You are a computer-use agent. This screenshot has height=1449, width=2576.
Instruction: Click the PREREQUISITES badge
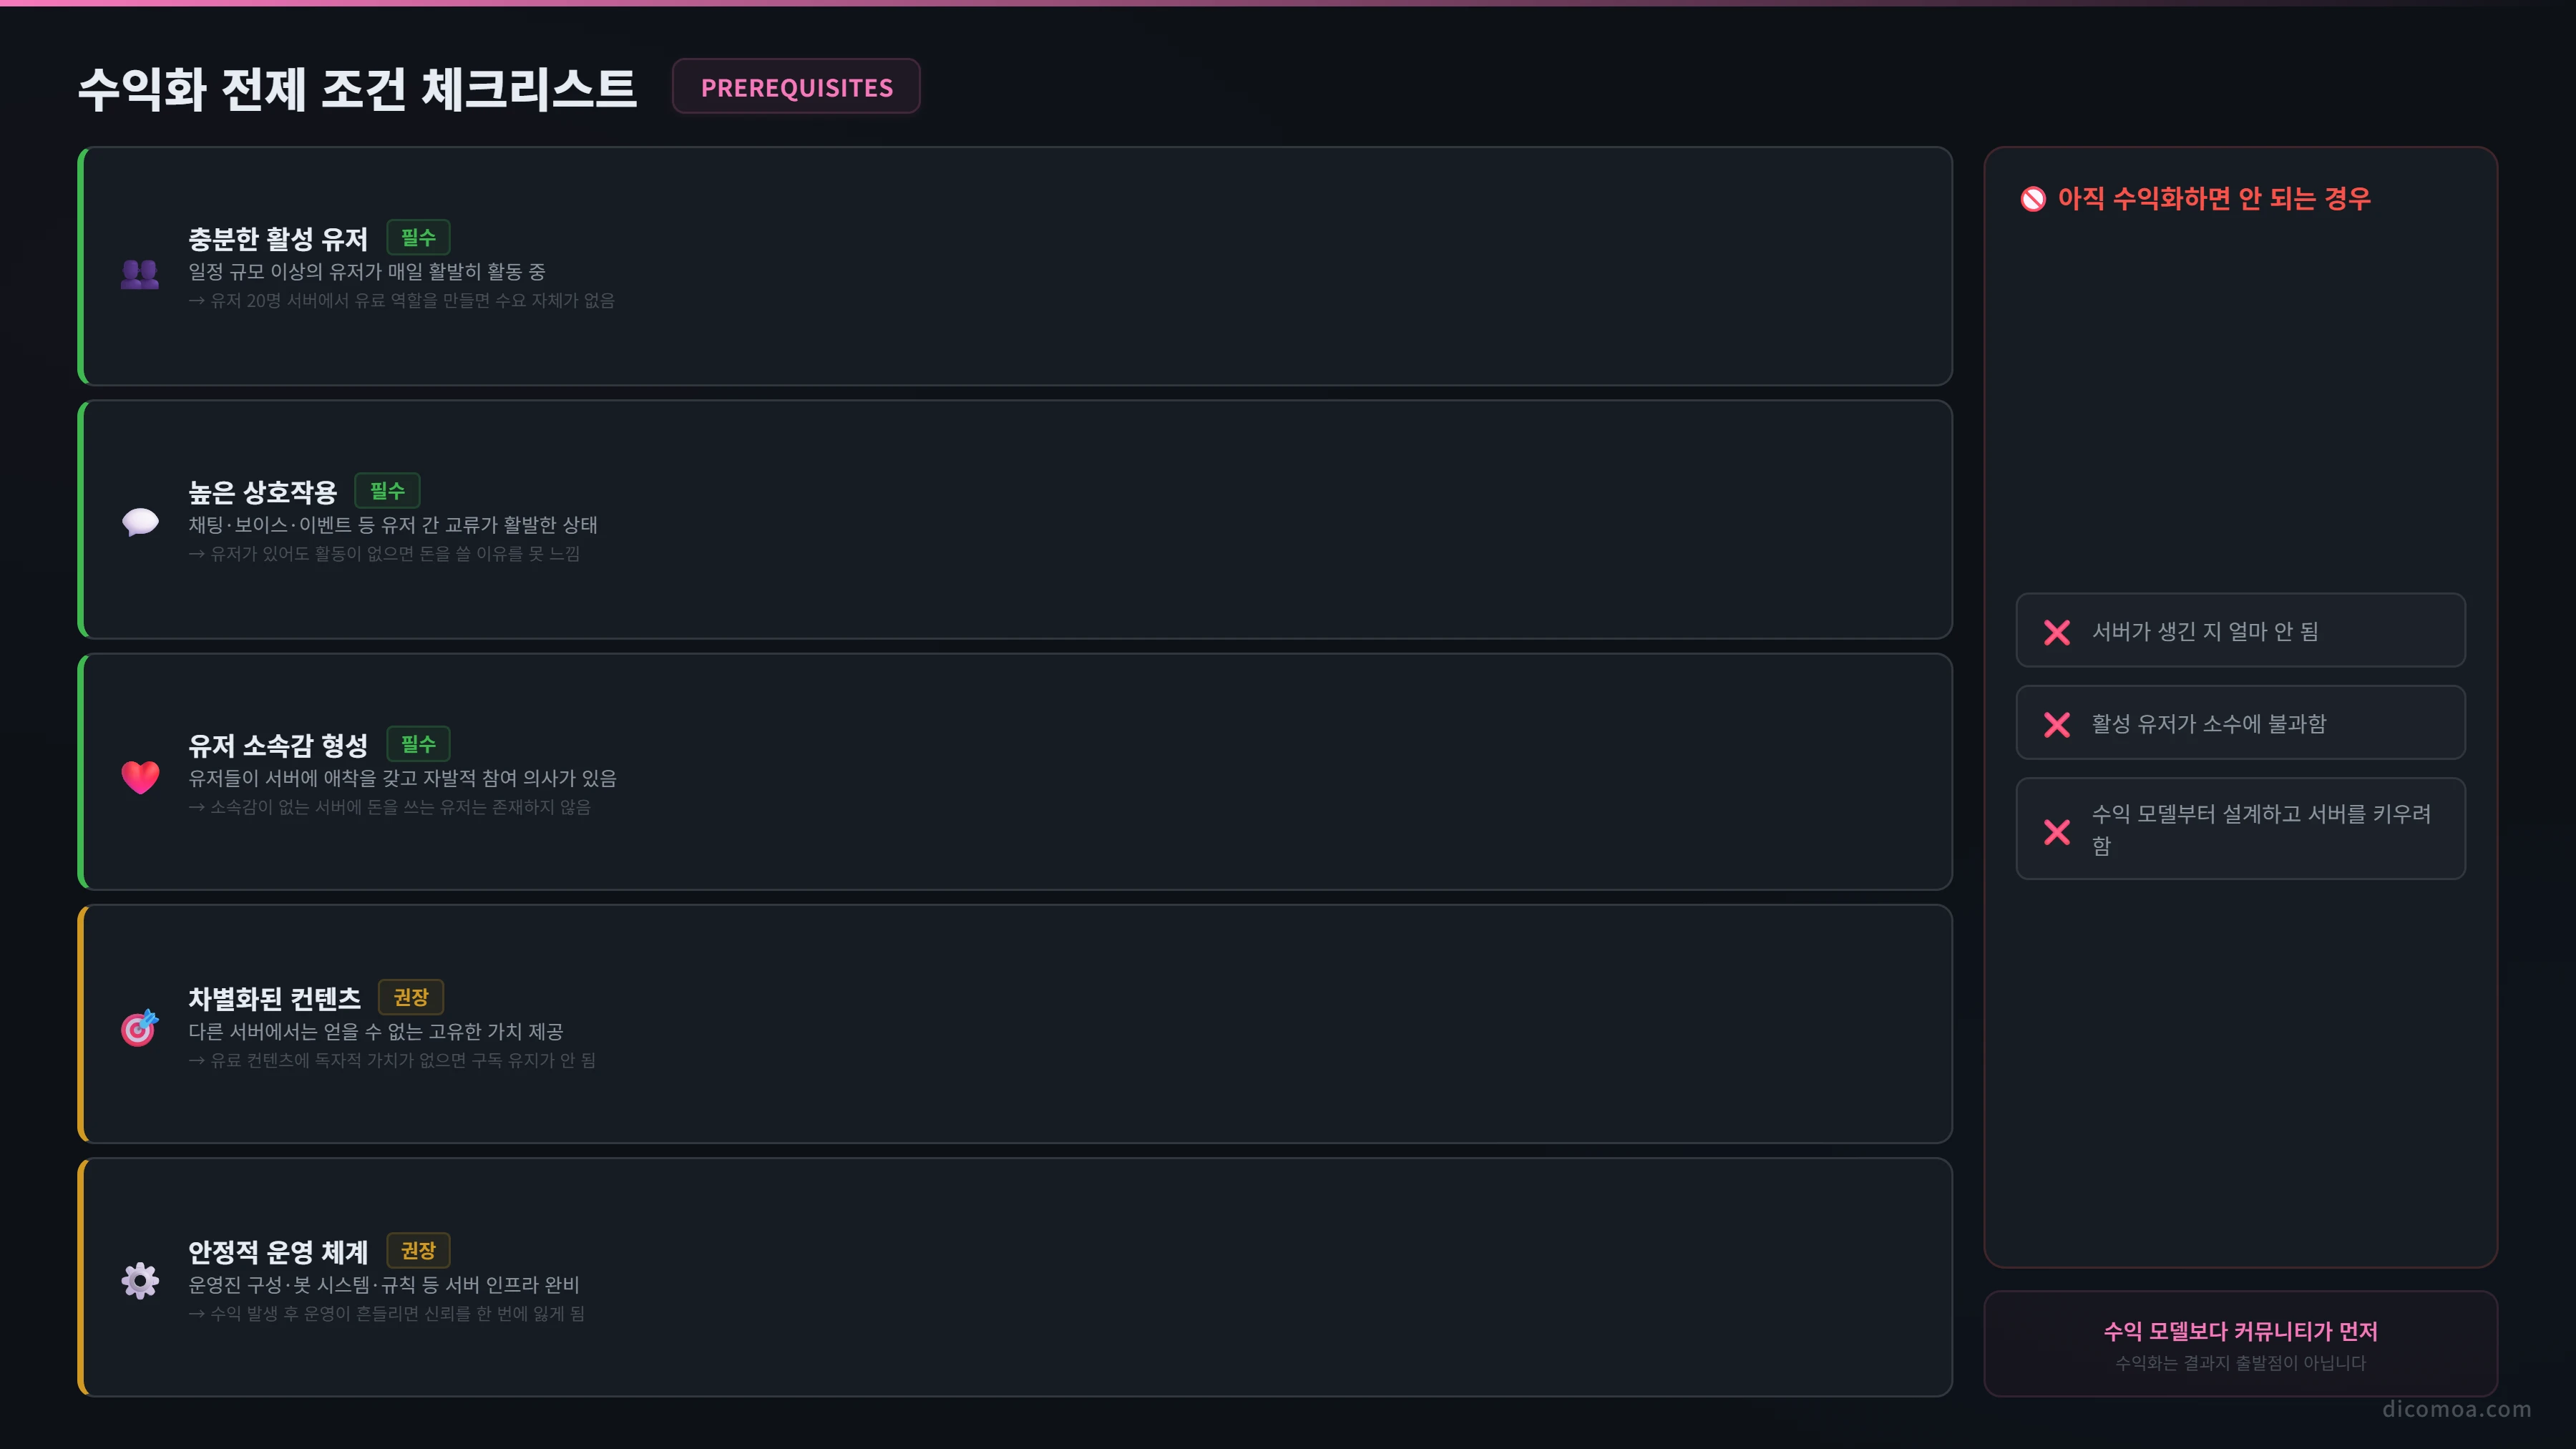(796, 87)
